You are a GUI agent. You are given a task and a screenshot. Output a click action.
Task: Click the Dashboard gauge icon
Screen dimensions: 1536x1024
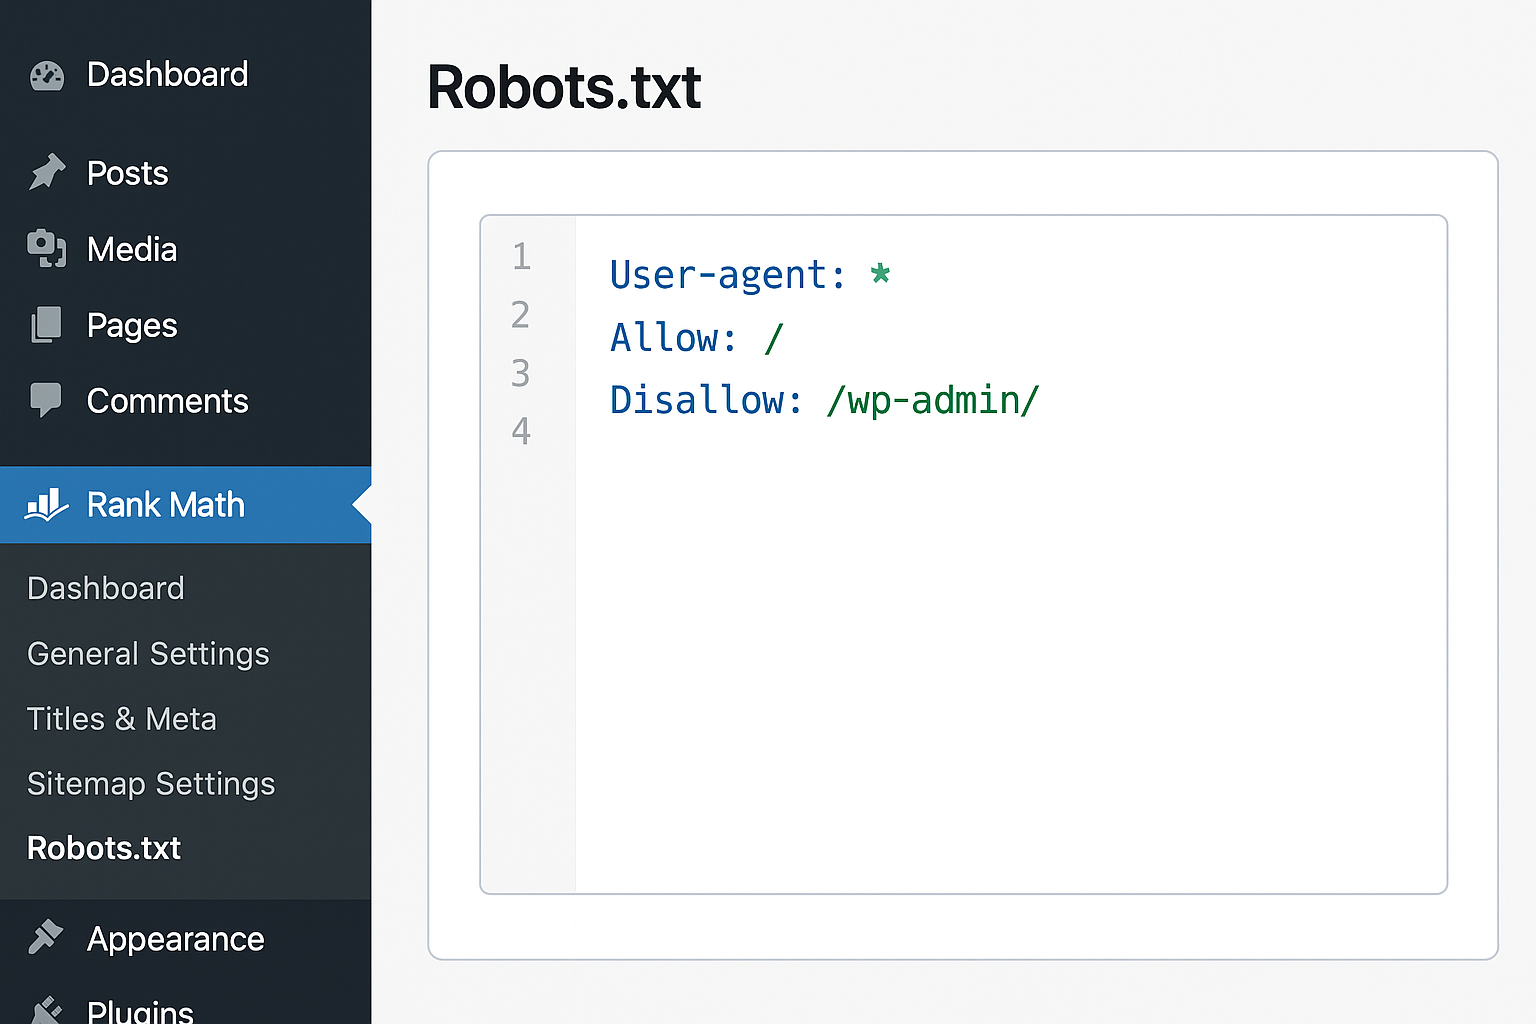(x=47, y=76)
